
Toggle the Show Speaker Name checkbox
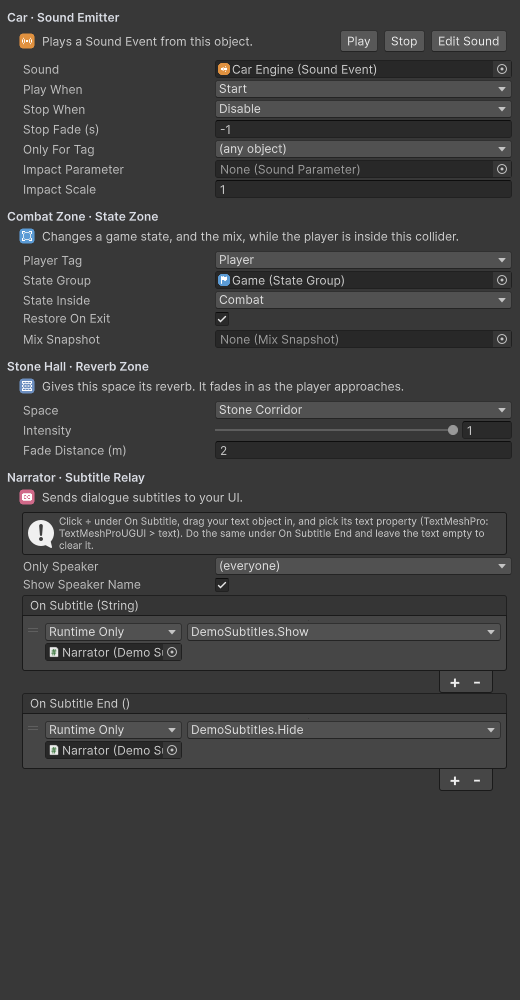pyautogui.click(x=222, y=585)
